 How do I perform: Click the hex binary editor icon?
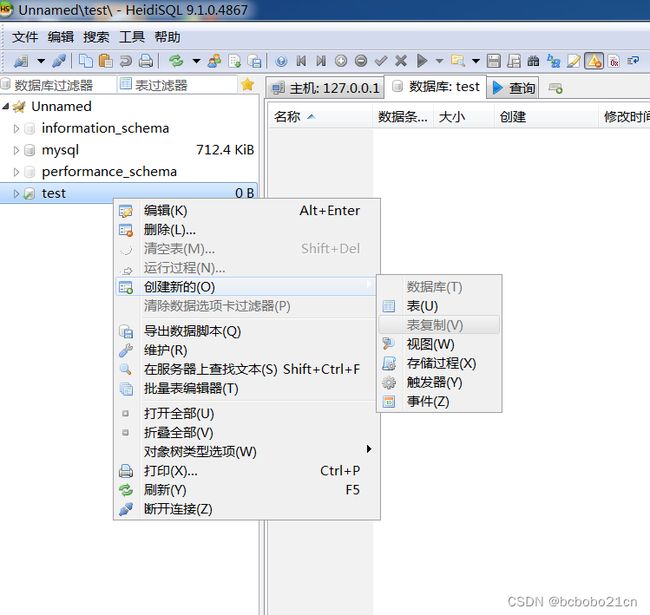614,61
